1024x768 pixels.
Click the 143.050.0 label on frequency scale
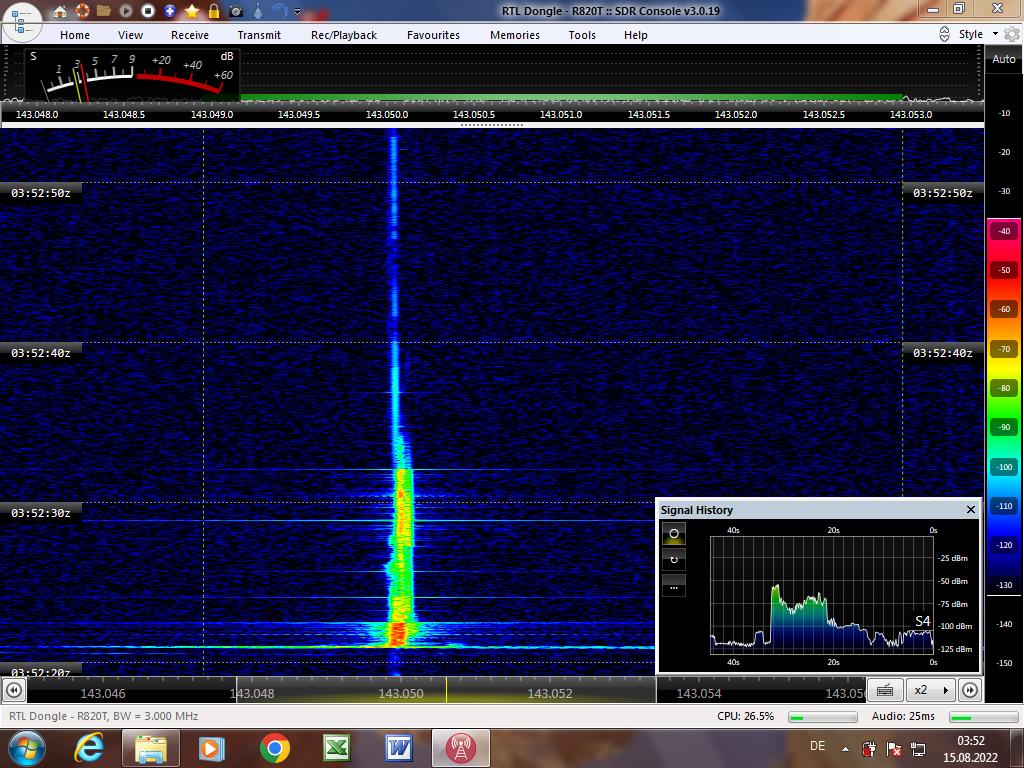tap(387, 114)
